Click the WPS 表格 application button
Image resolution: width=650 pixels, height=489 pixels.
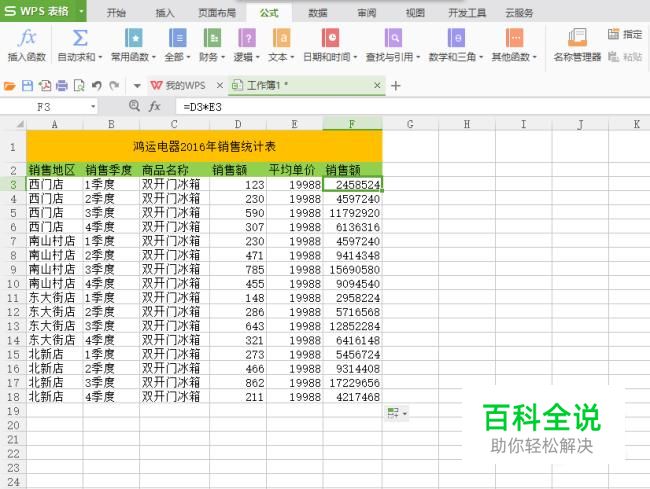[37, 11]
